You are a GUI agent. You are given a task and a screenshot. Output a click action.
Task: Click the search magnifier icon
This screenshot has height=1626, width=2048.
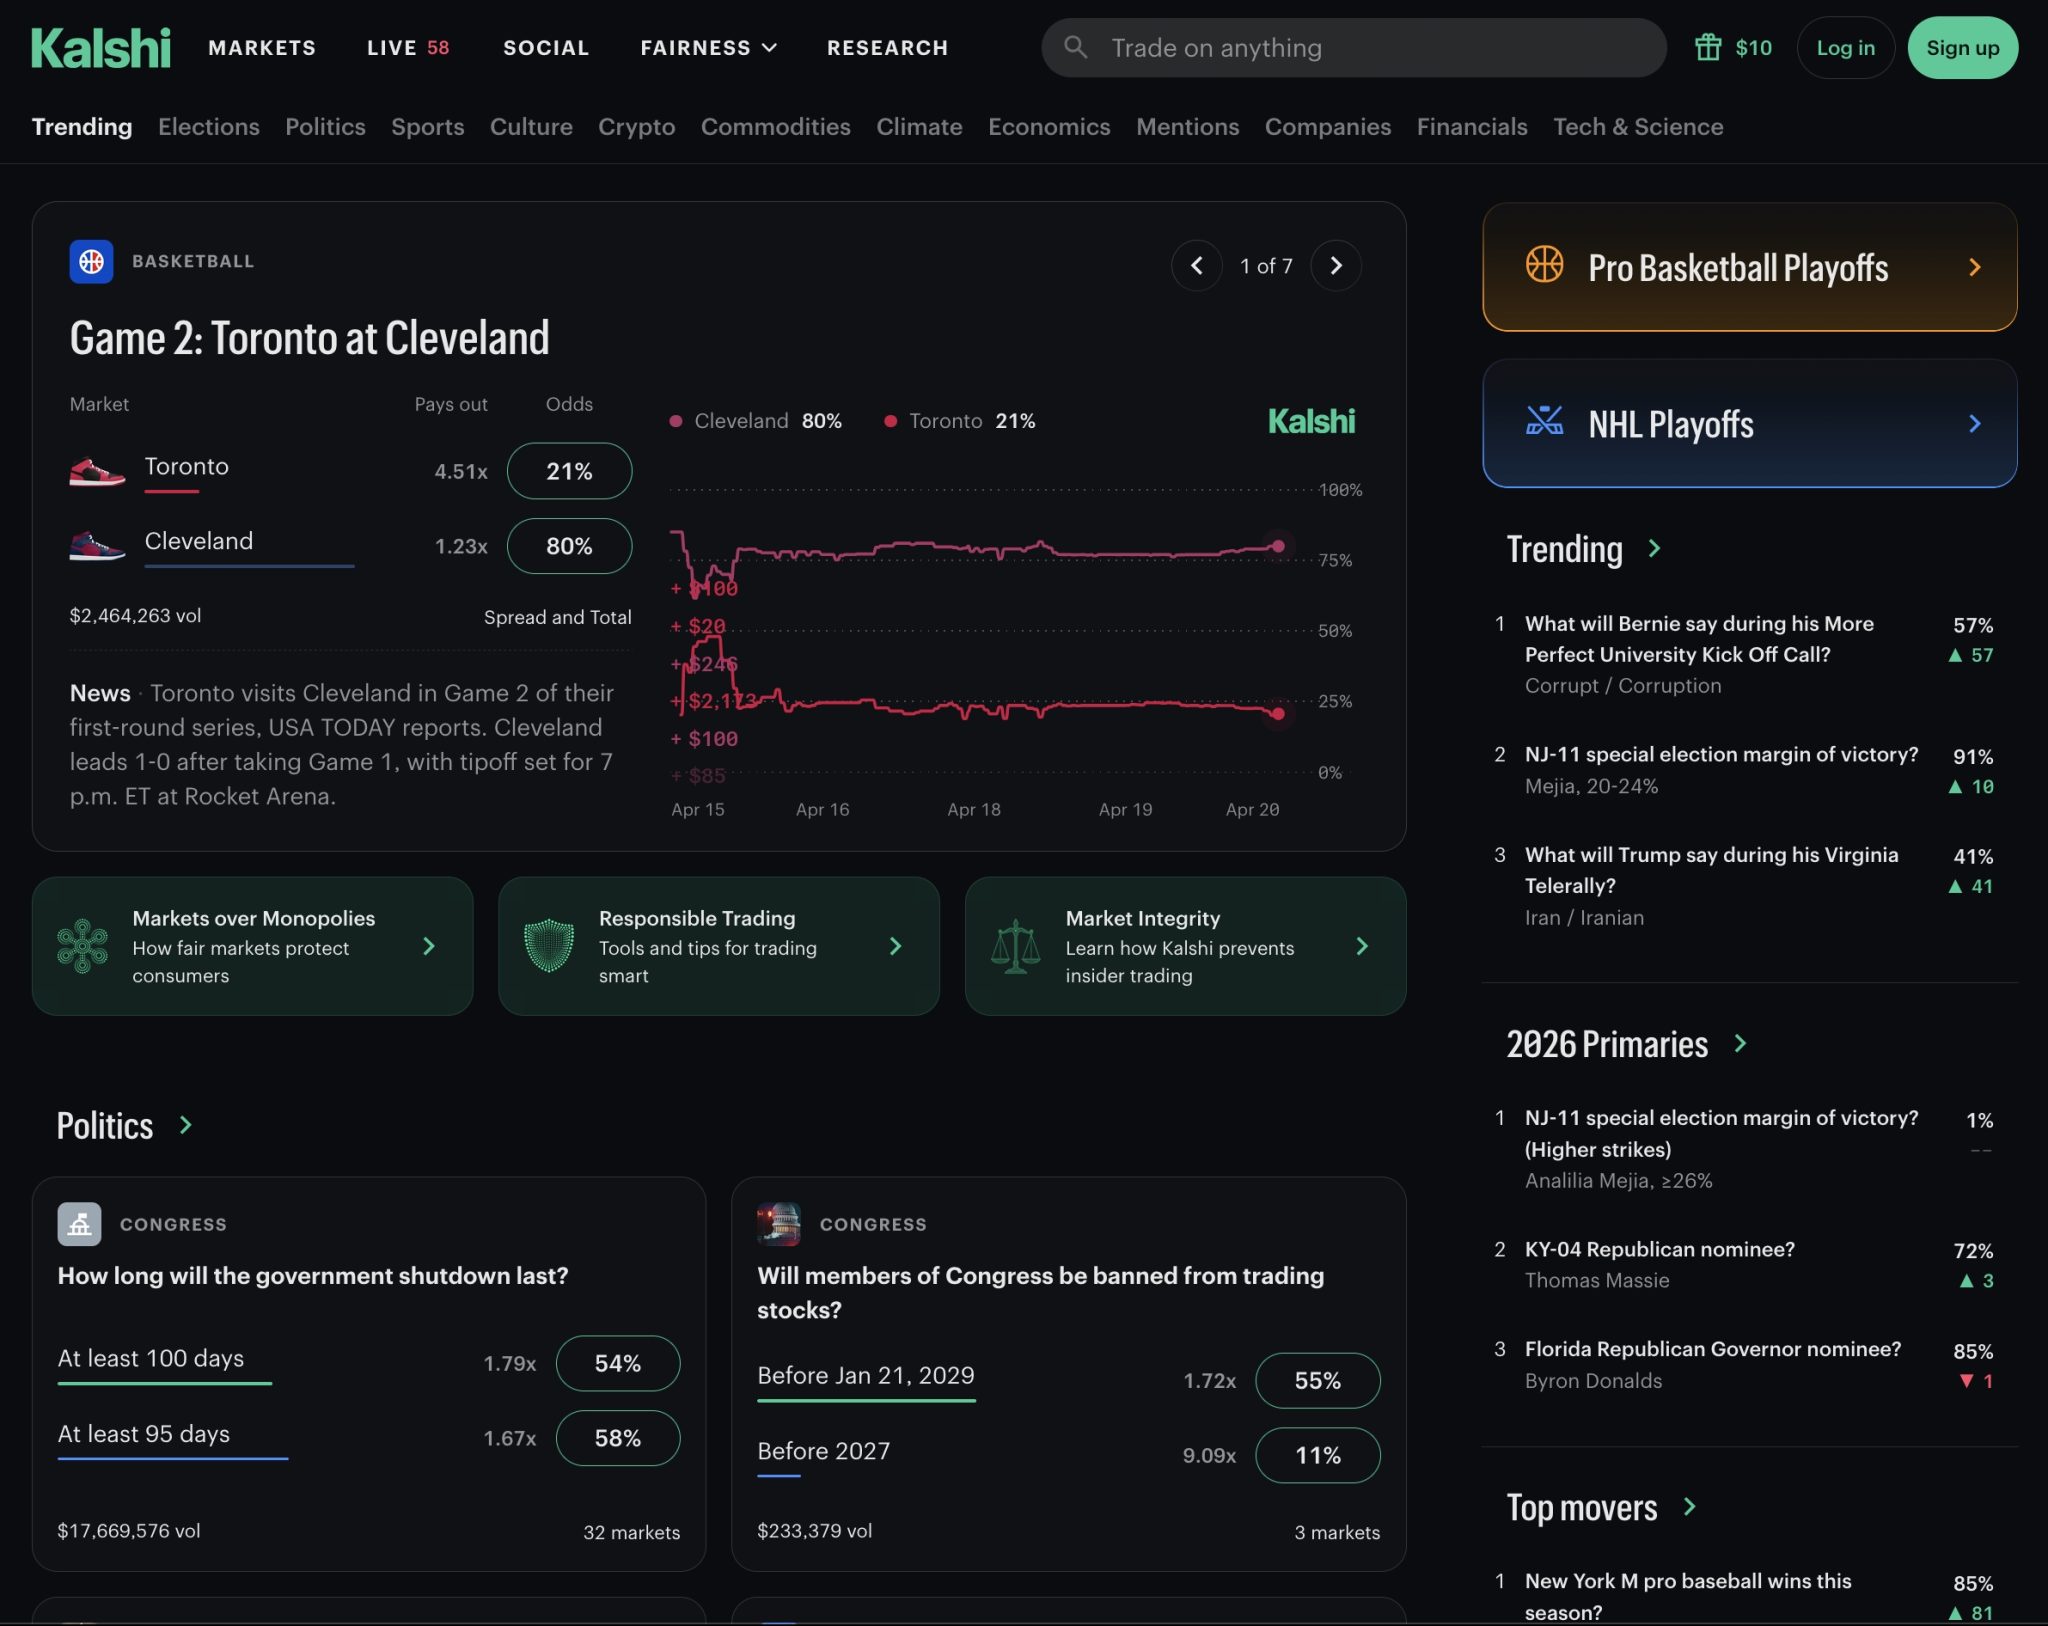[1075, 47]
